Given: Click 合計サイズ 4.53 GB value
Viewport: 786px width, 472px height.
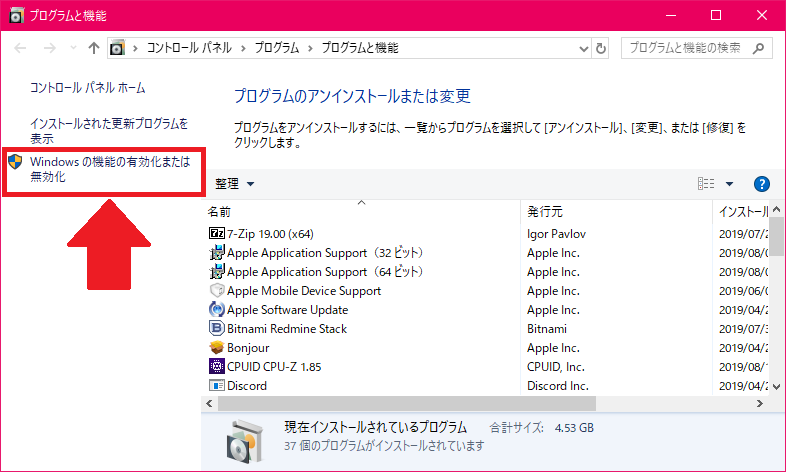Looking at the screenshot, I should tap(574, 428).
